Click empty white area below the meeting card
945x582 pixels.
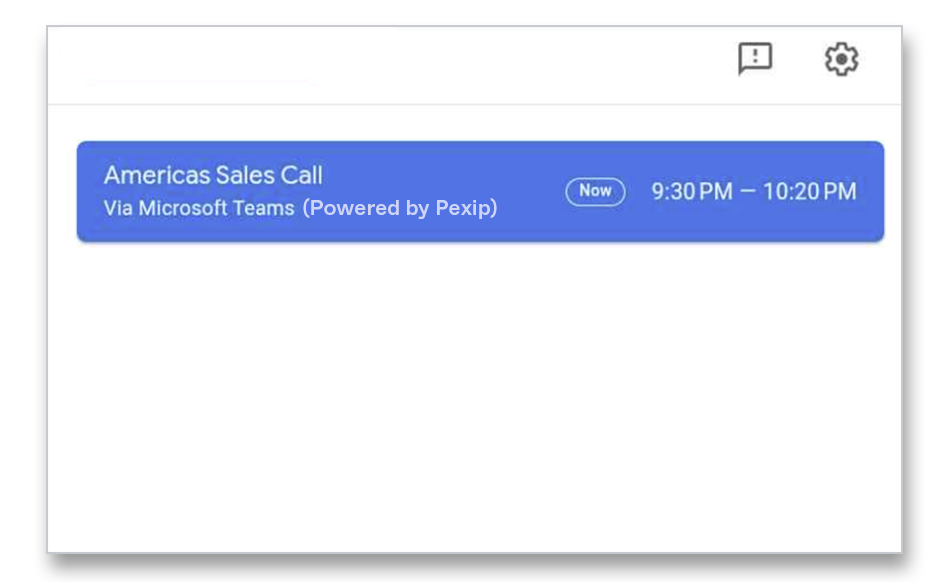click(x=475, y=400)
